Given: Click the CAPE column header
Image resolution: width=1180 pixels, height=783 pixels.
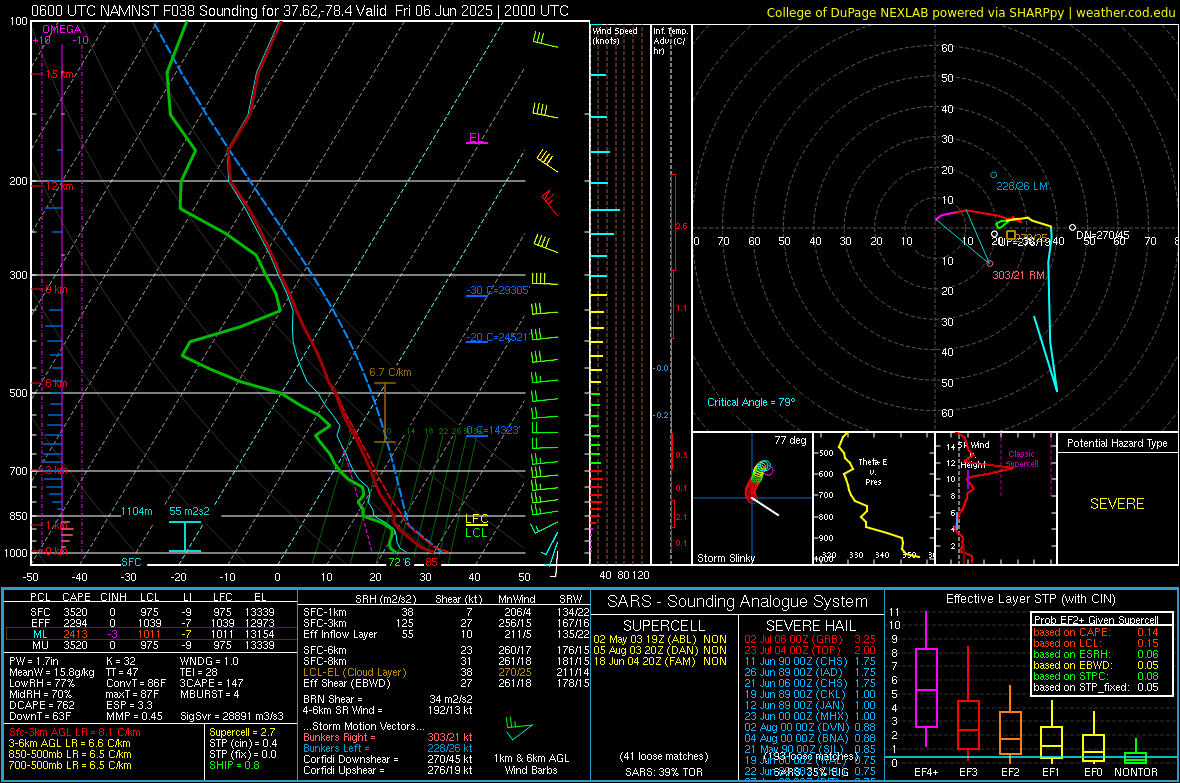Looking at the screenshot, I should point(76,597).
